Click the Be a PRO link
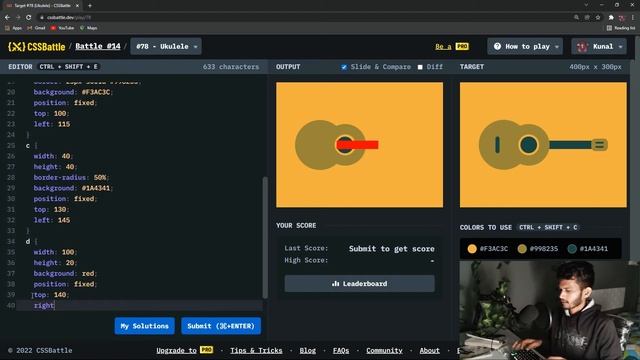 [x=451, y=47]
